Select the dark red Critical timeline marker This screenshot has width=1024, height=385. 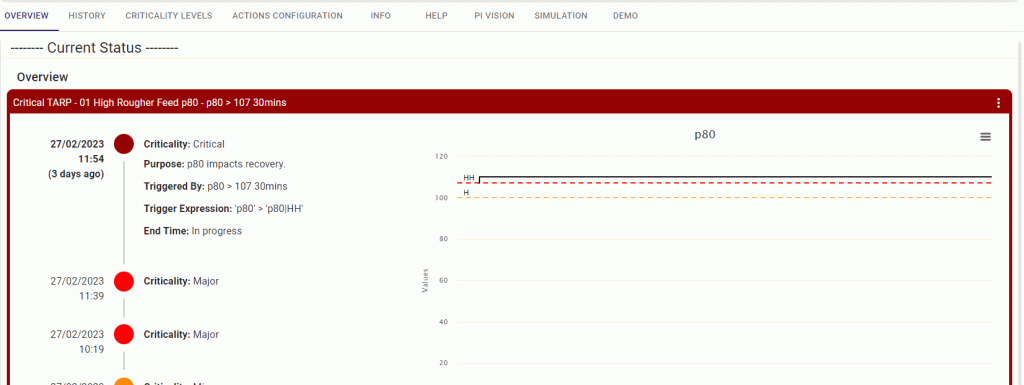pyautogui.click(x=124, y=144)
